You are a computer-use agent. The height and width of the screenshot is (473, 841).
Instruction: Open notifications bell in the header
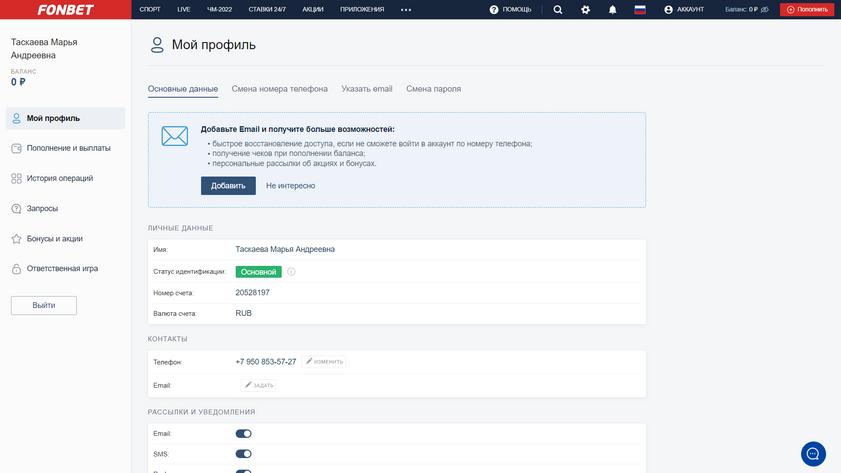(x=613, y=9)
